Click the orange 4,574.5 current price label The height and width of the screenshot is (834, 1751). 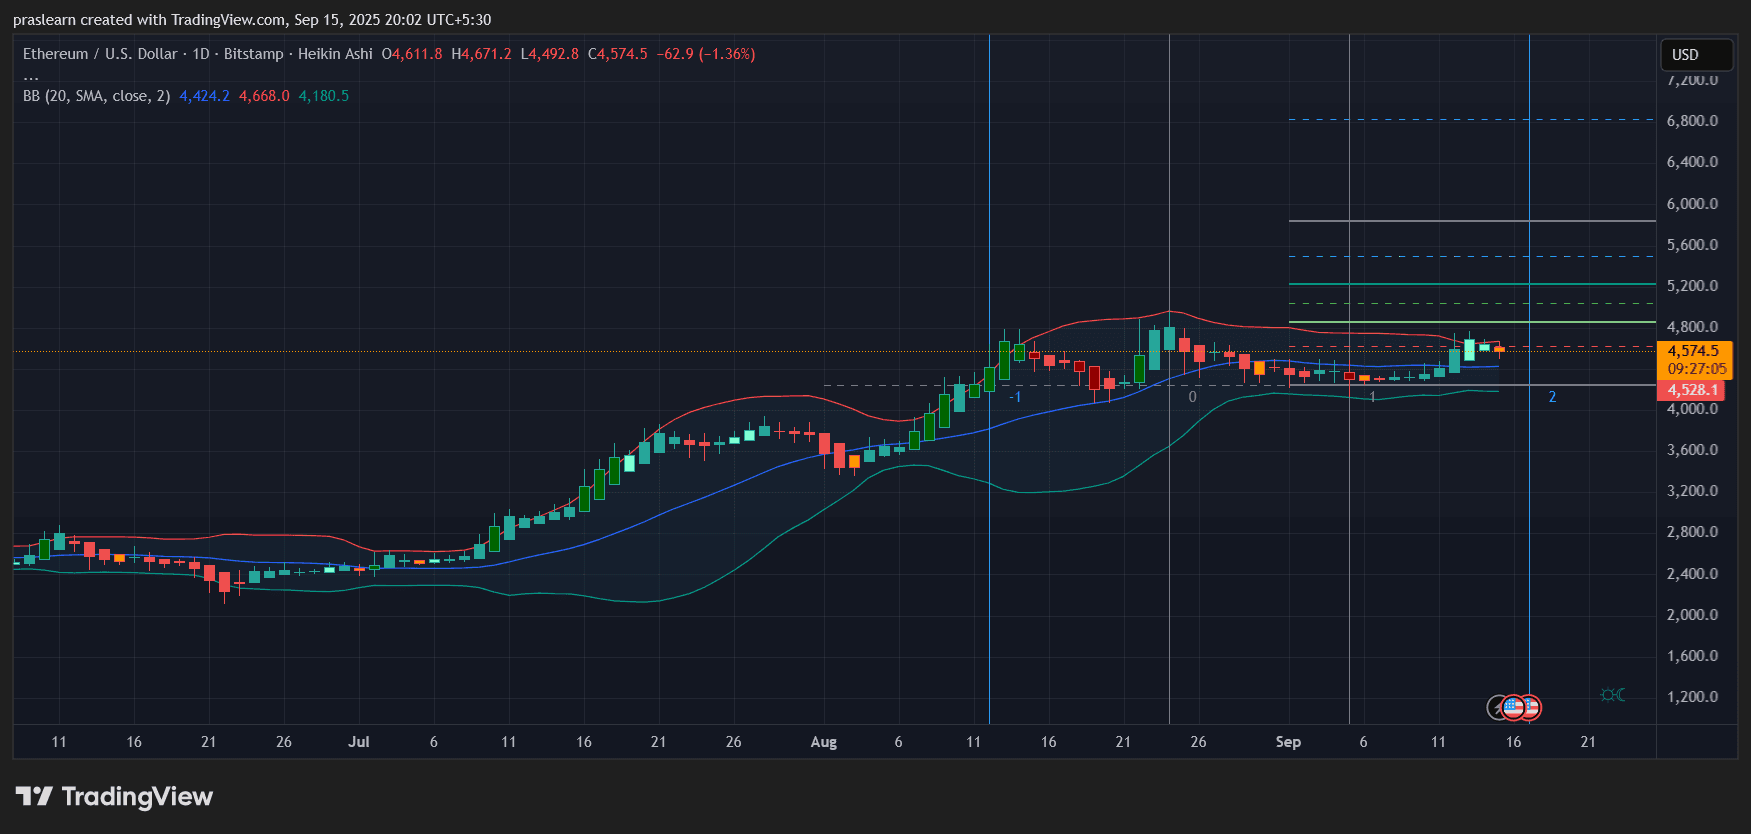coord(1693,351)
